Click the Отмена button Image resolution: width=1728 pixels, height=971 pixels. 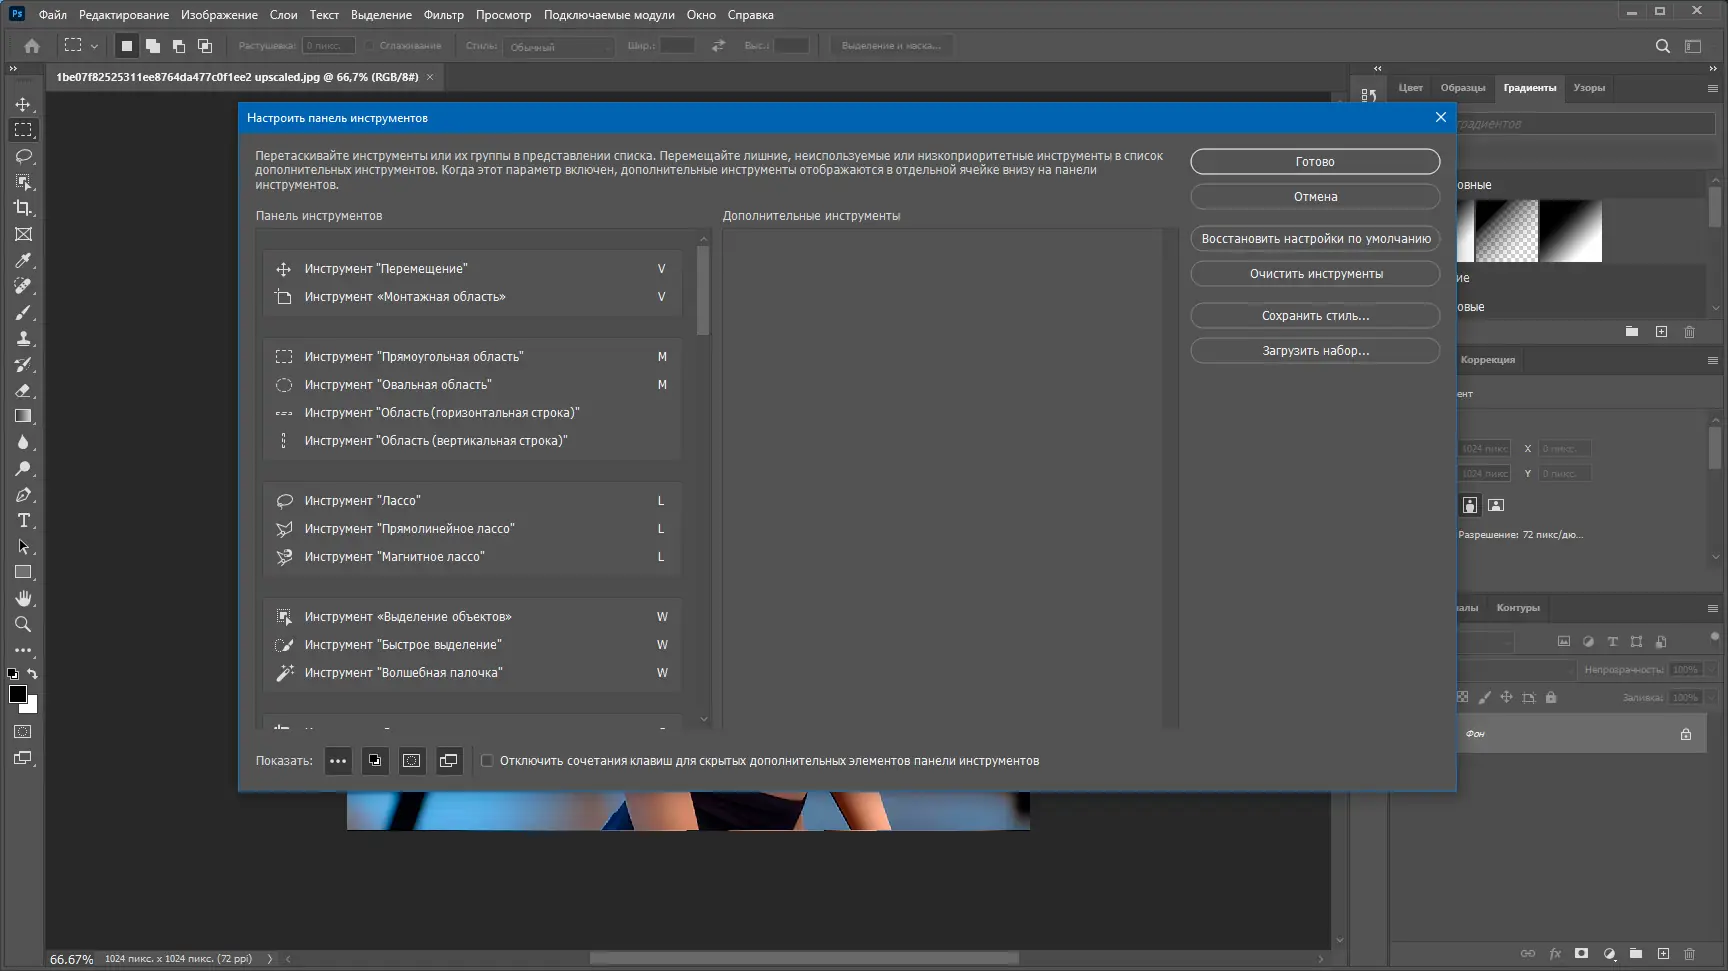(x=1315, y=197)
